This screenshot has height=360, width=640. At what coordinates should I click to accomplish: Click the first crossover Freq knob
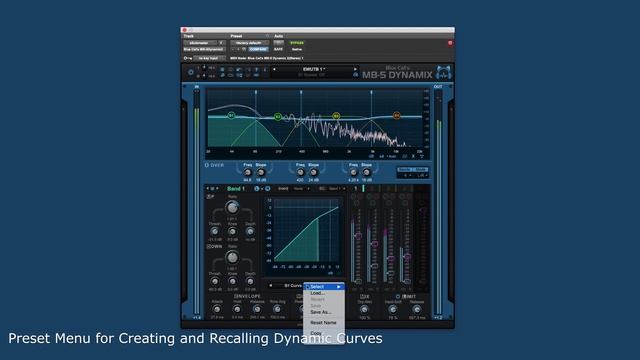click(x=247, y=172)
